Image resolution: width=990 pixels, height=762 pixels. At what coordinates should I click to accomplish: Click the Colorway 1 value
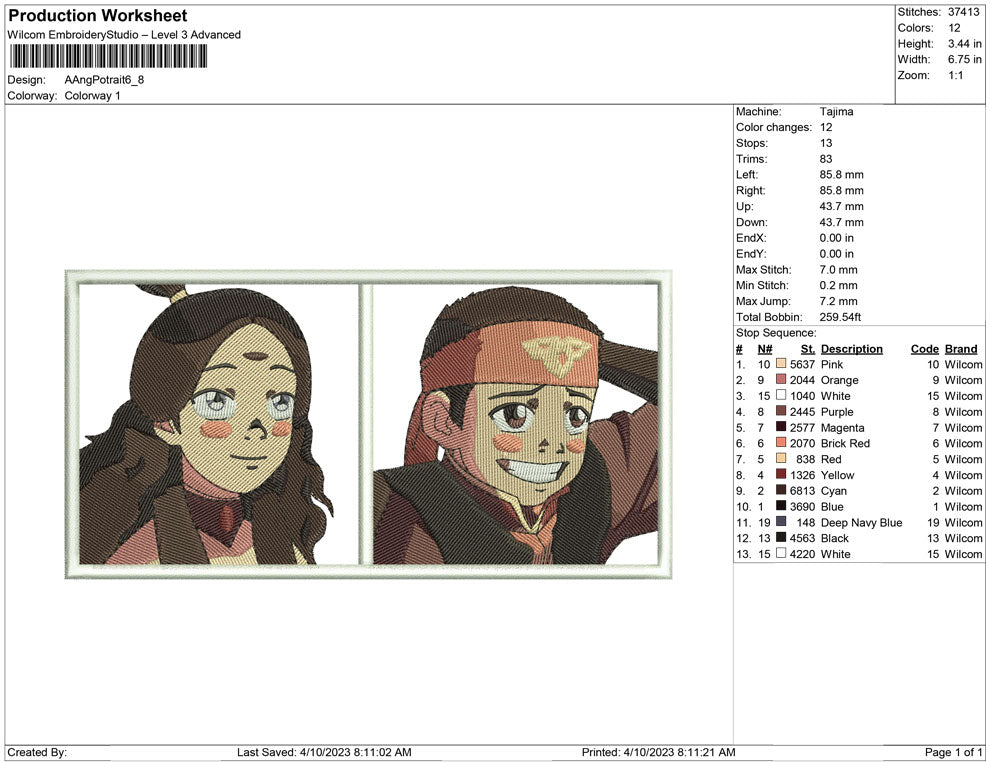tap(92, 96)
